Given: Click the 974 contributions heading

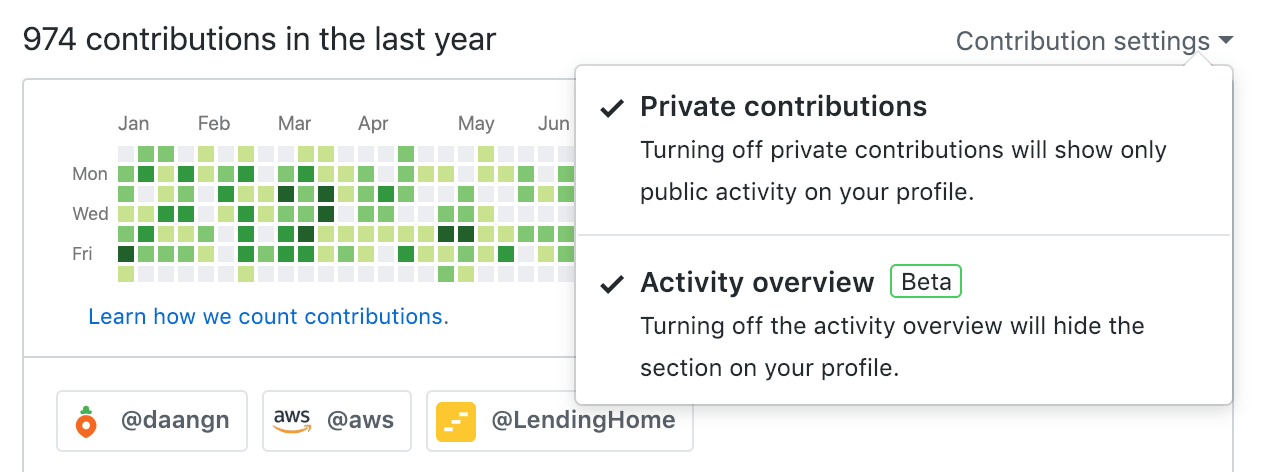Looking at the screenshot, I should [259, 40].
